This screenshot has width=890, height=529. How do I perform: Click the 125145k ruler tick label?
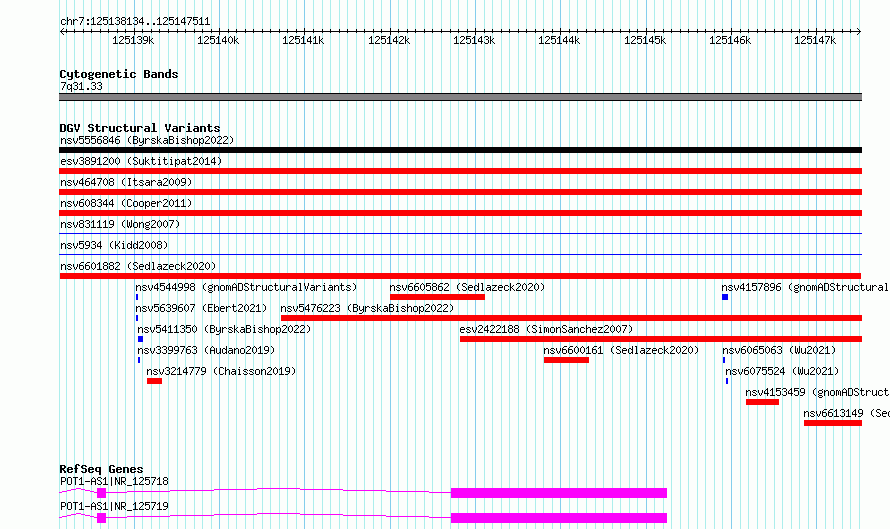(x=645, y=40)
